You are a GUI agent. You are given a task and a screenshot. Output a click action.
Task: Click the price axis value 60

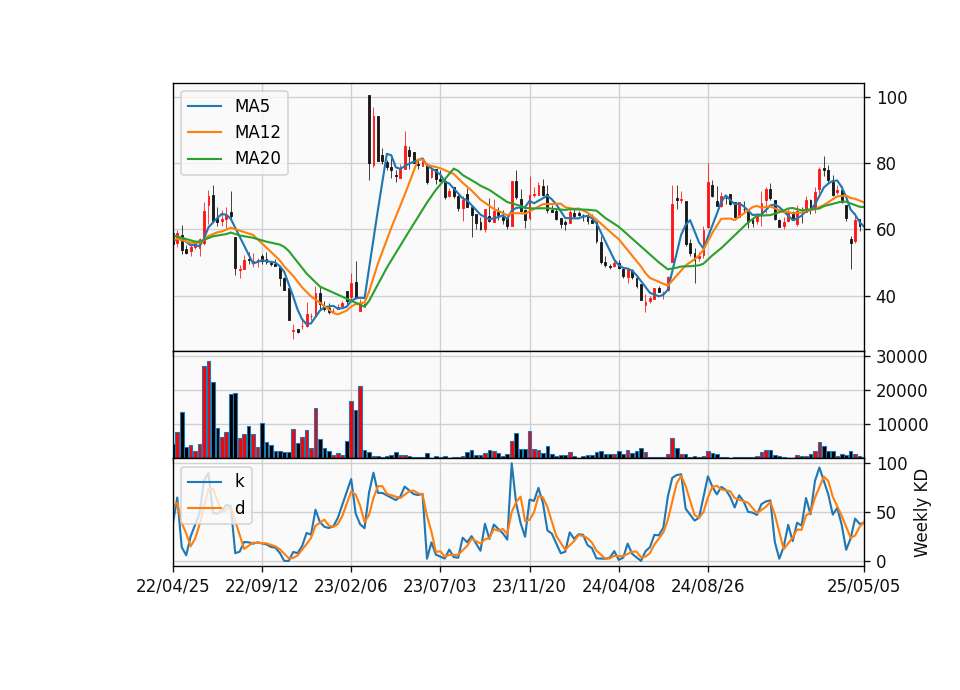coord(886,230)
